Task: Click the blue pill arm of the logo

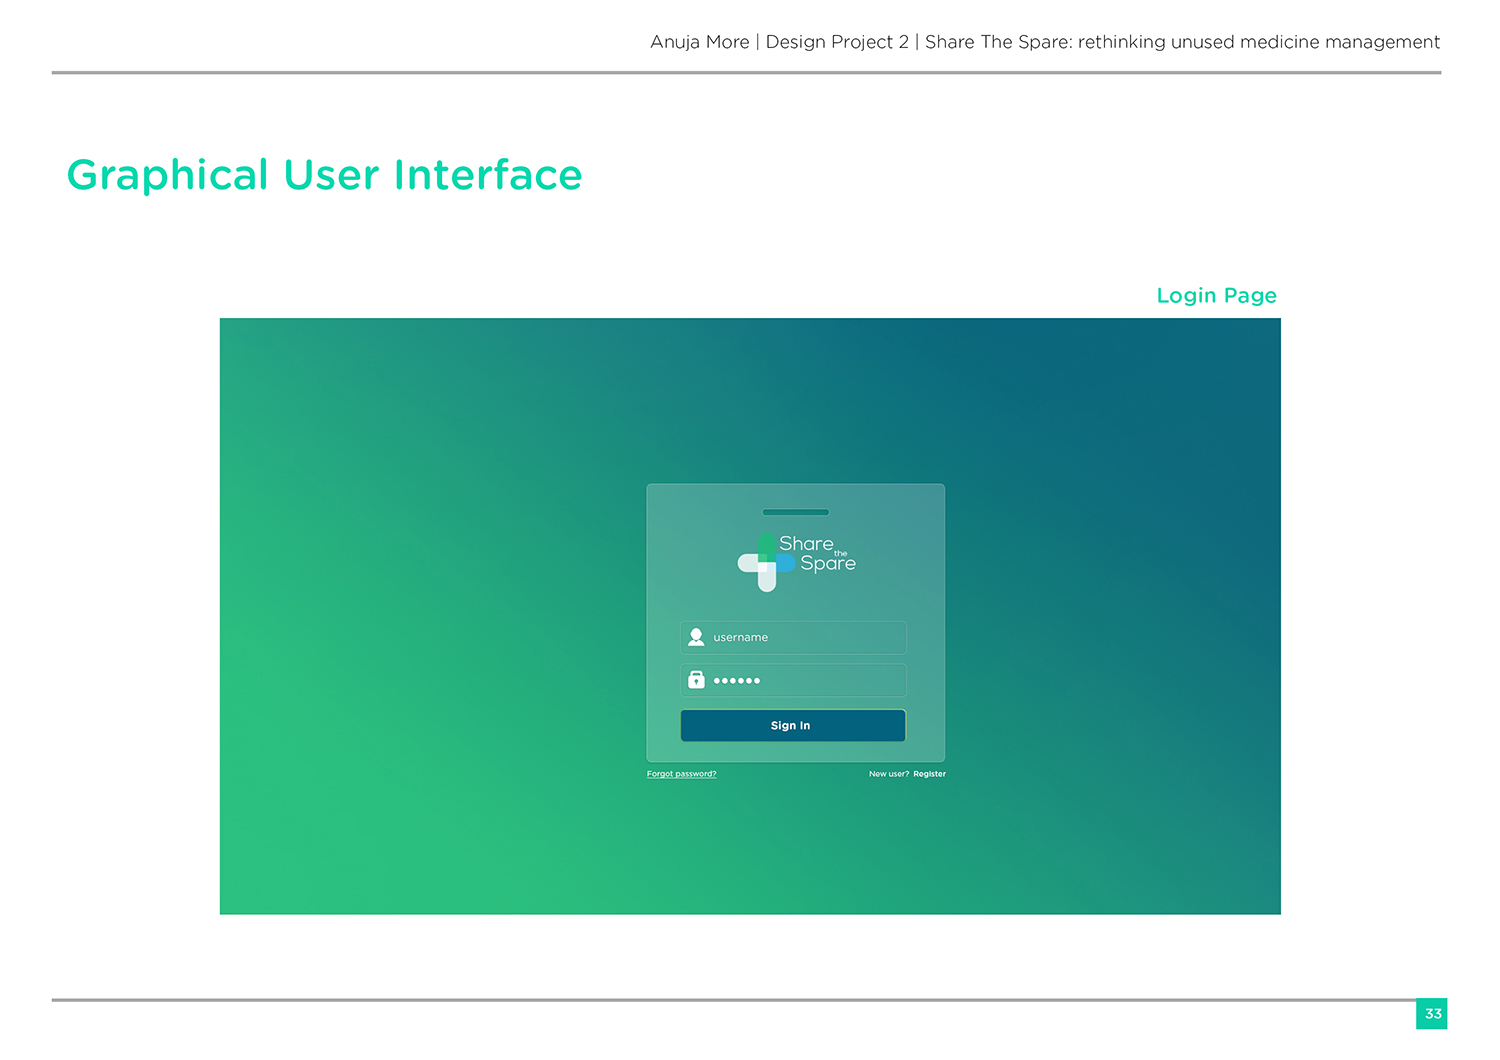Action: click(x=785, y=564)
